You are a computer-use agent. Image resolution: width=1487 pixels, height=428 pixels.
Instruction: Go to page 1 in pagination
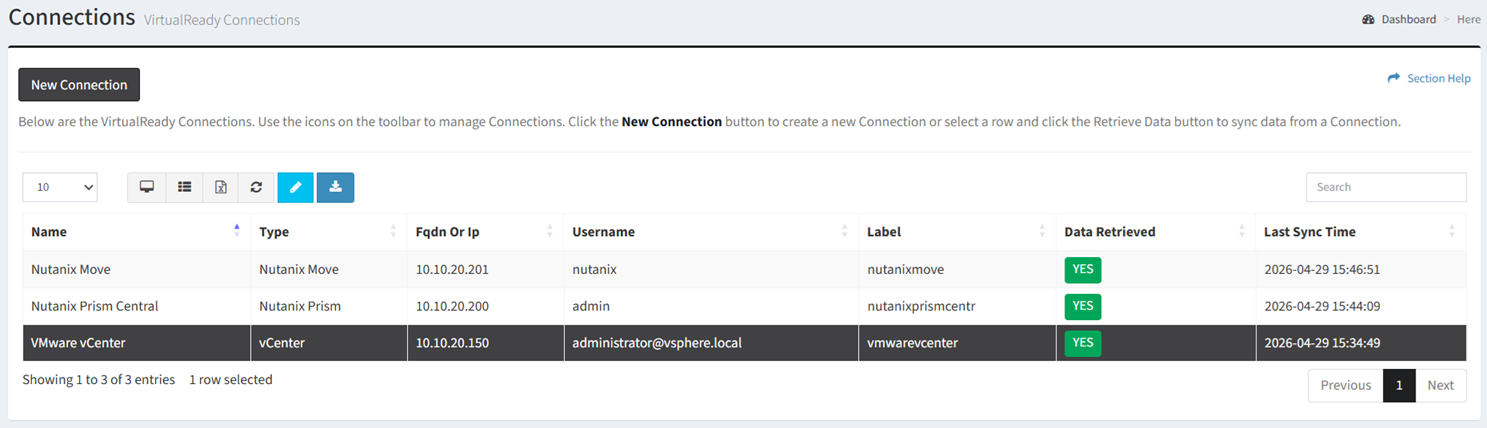[1399, 385]
